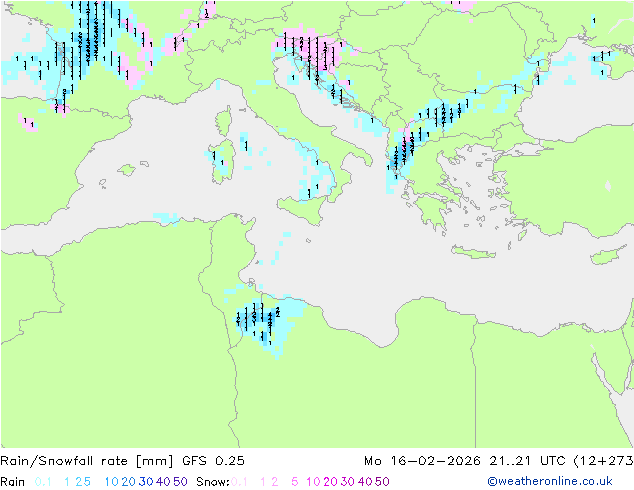
Task: Select the Rain 10 legend color value
Action: tap(111, 482)
